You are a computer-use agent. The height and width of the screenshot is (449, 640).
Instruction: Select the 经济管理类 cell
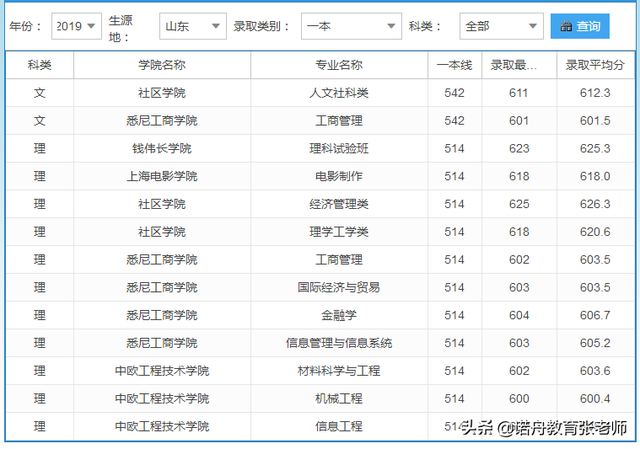coord(339,204)
